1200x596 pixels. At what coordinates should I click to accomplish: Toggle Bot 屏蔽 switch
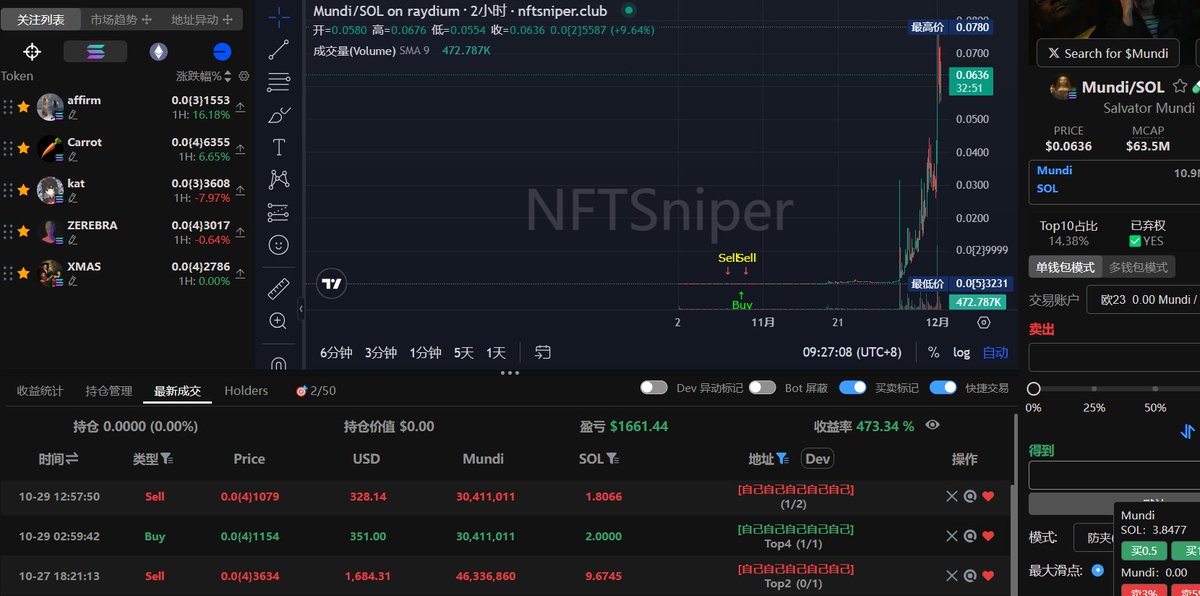pyautogui.click(x=762, y=388)
